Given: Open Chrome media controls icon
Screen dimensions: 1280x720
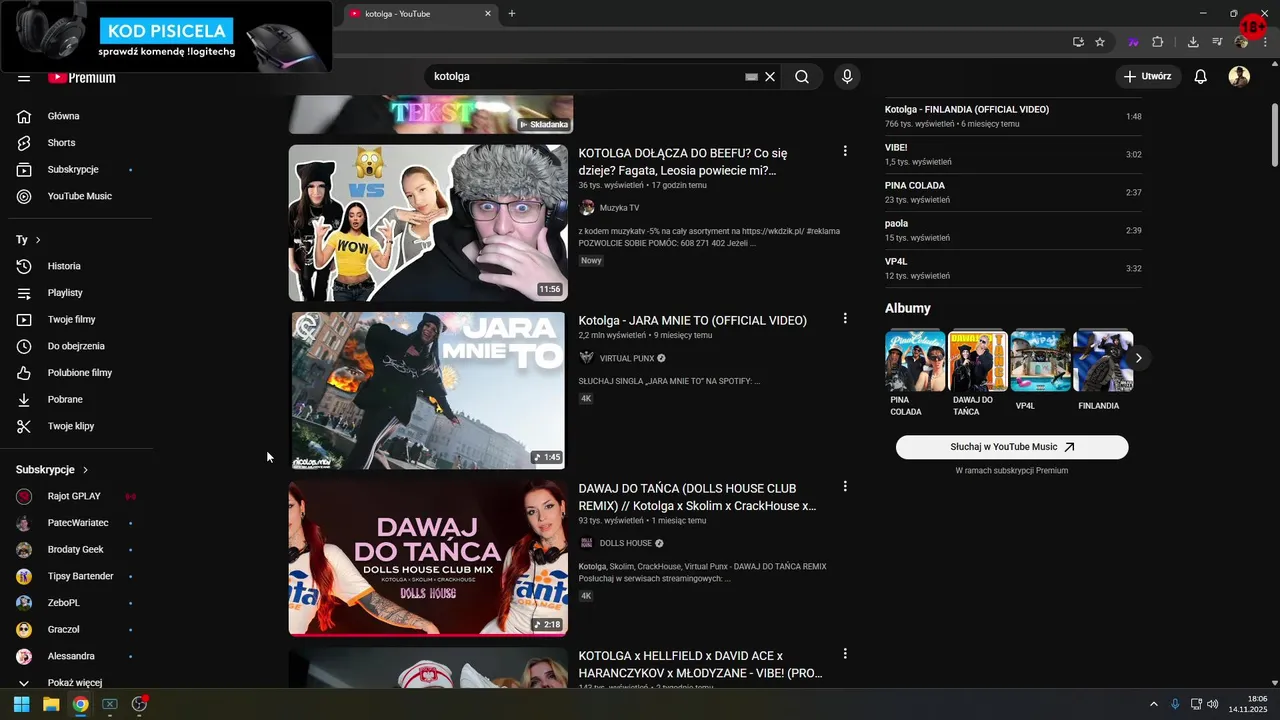Looking at the screenshot, I should [1217, 42].
